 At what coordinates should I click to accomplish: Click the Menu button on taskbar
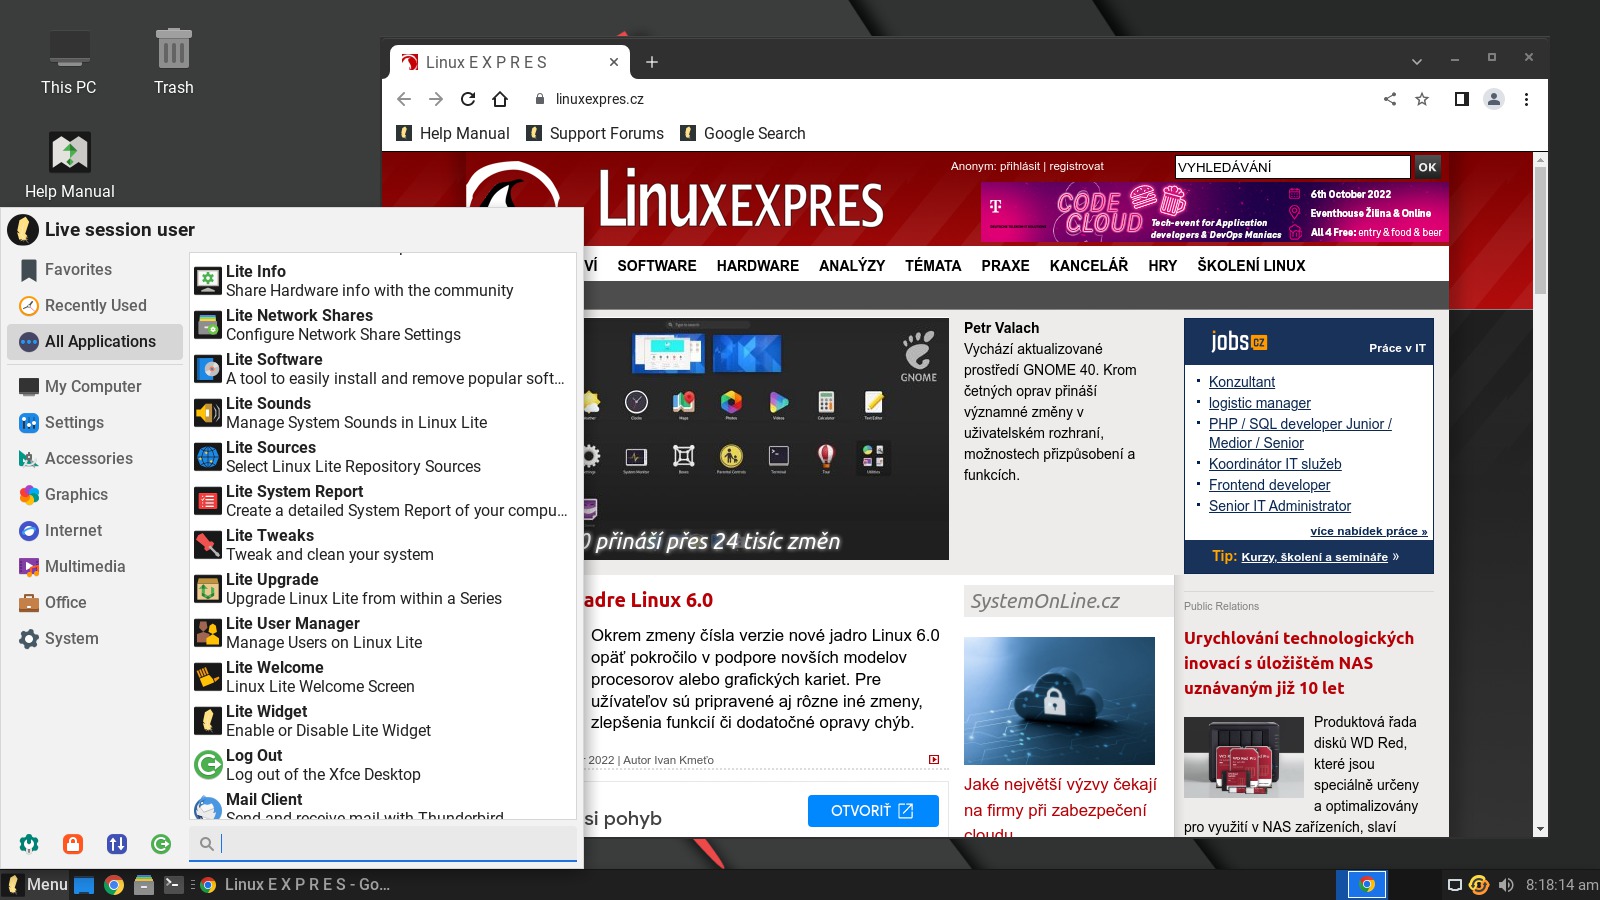(x=37, y=885)
